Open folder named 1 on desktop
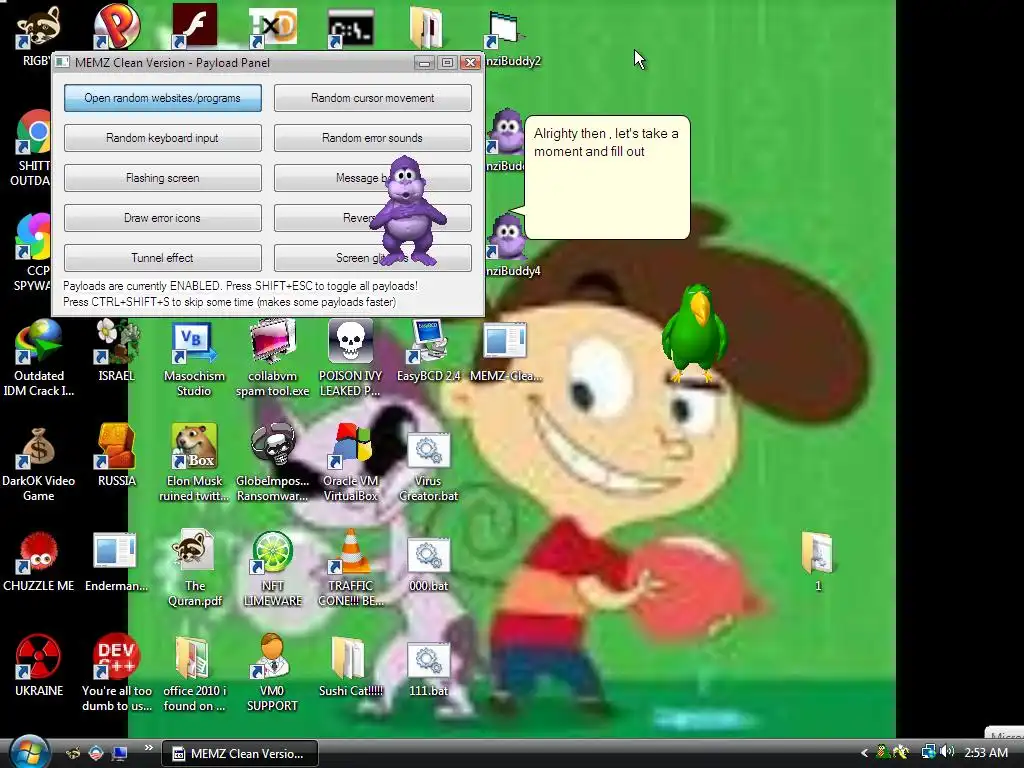This screenshot has height=768, width=1024. click(818, 560)
